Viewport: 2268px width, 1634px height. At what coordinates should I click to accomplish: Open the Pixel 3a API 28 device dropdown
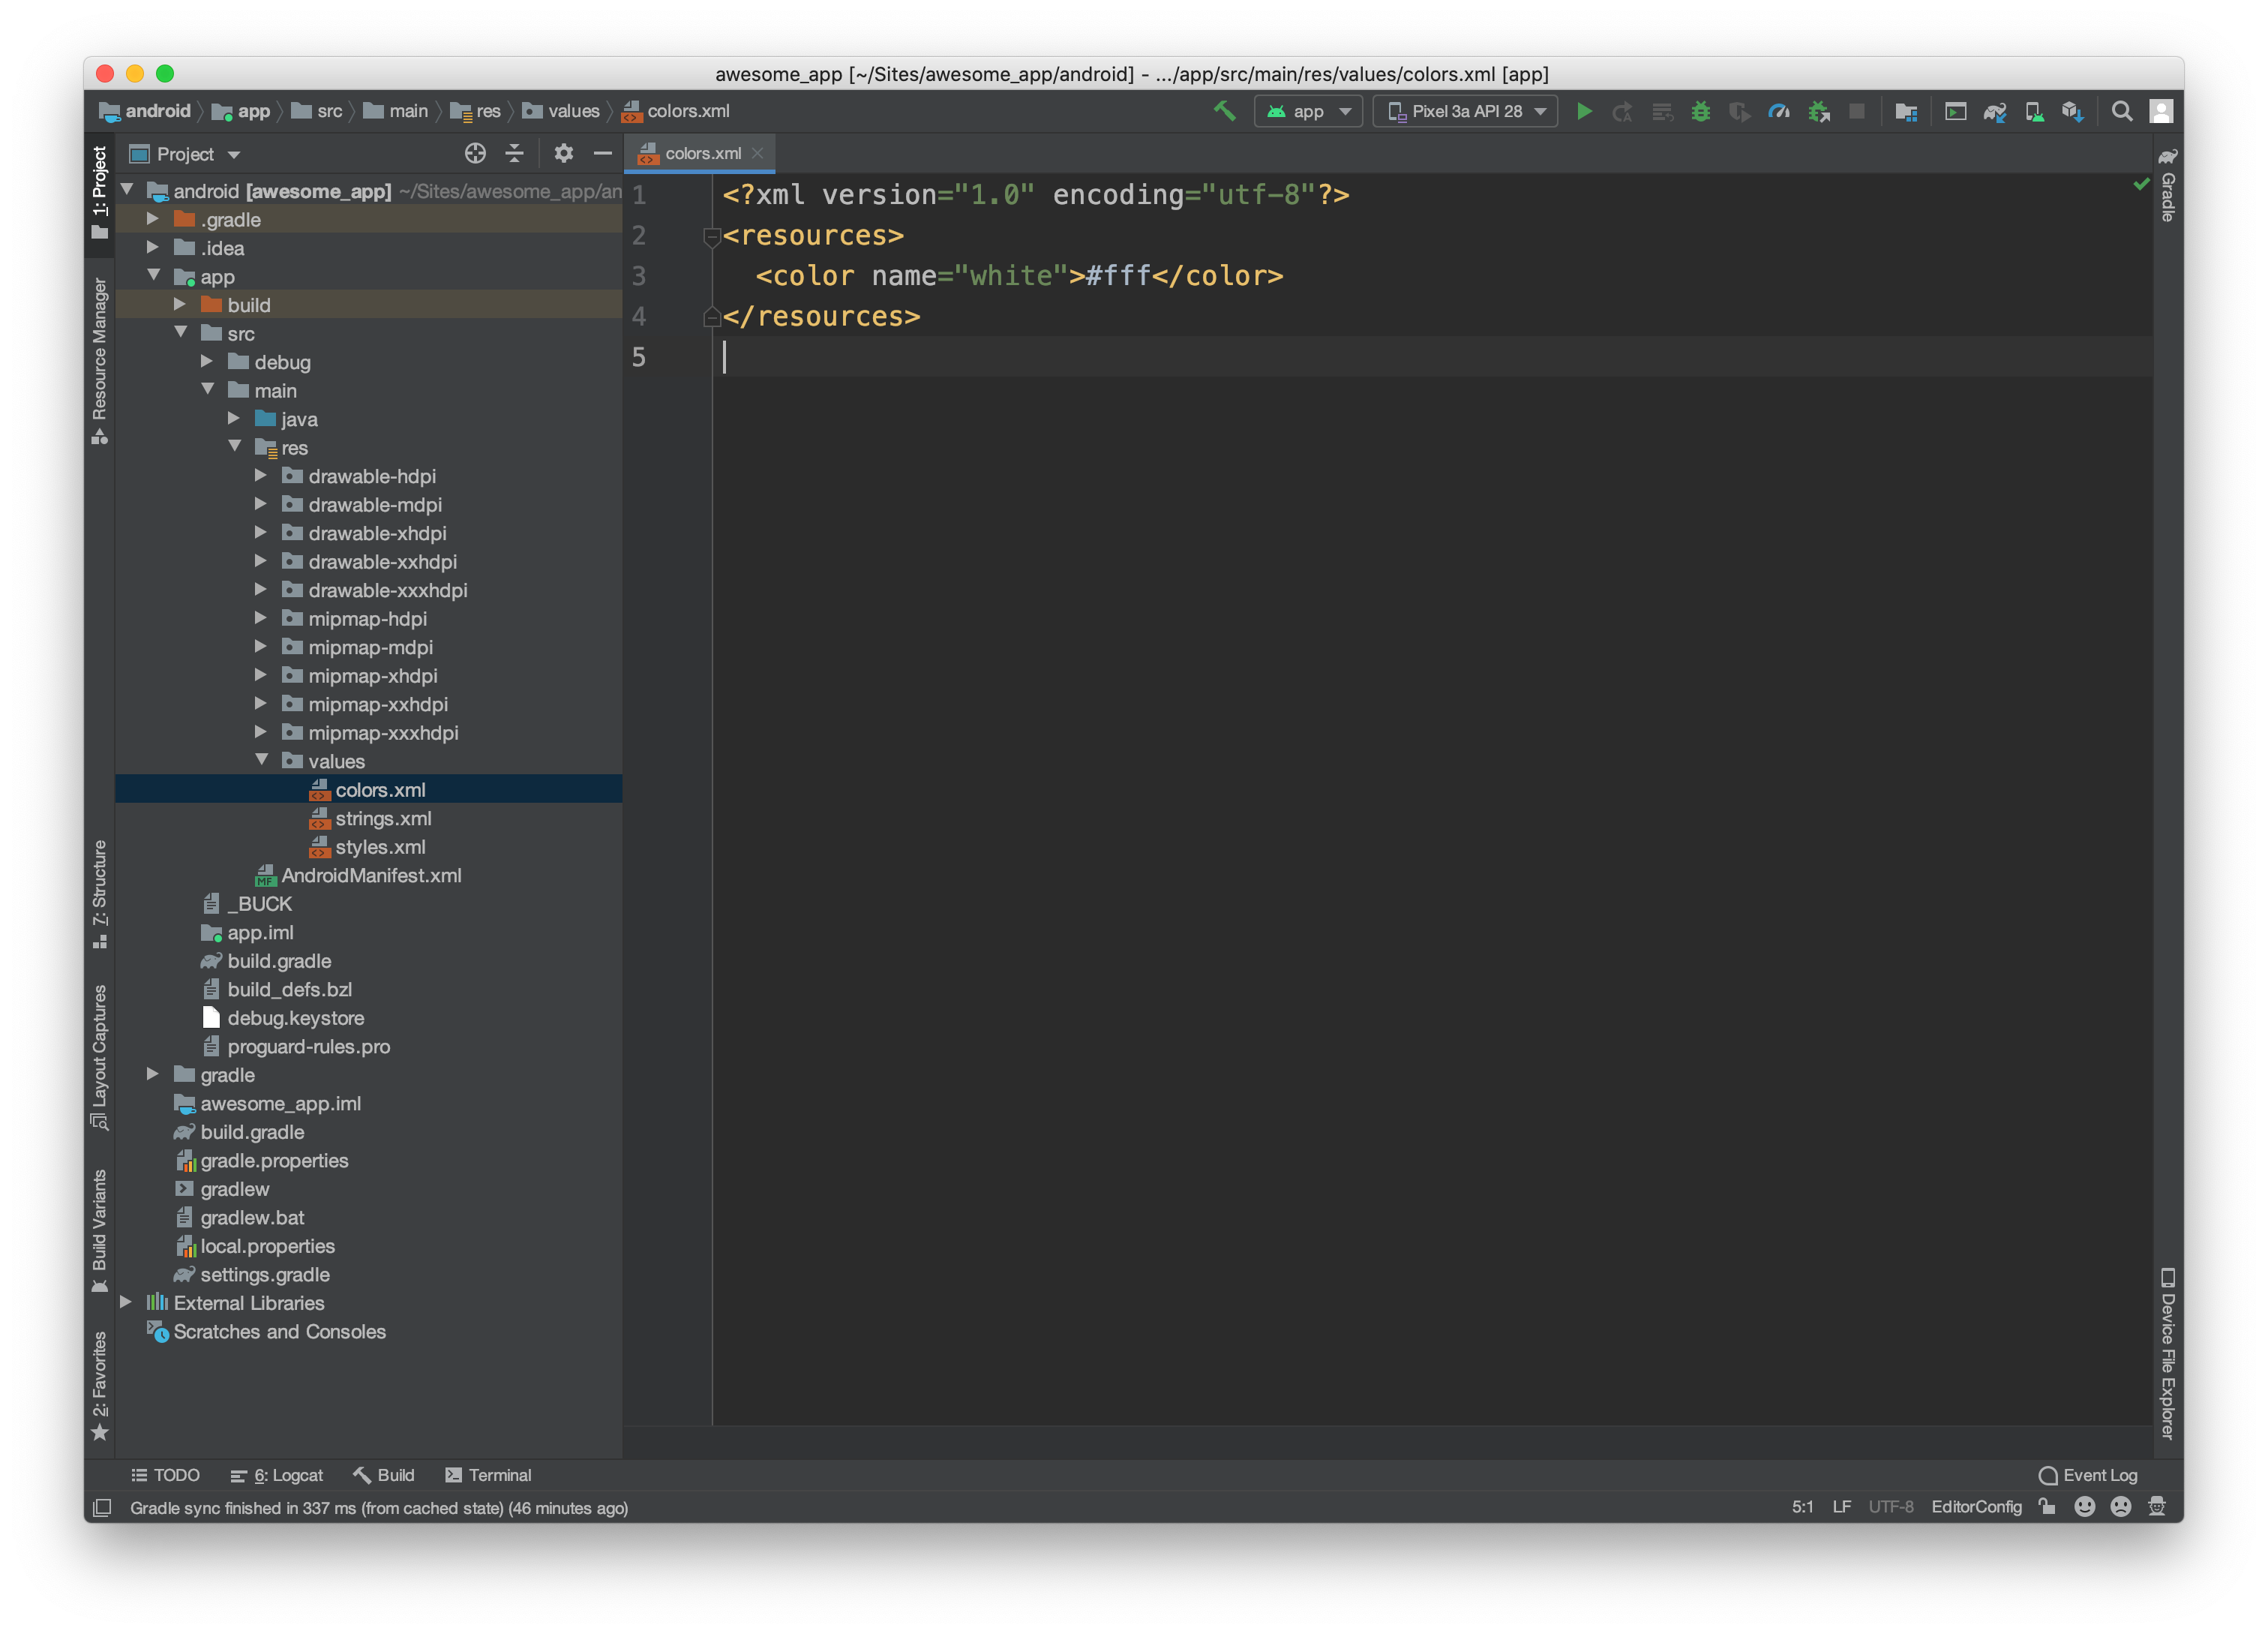(x=1466, y=111)
